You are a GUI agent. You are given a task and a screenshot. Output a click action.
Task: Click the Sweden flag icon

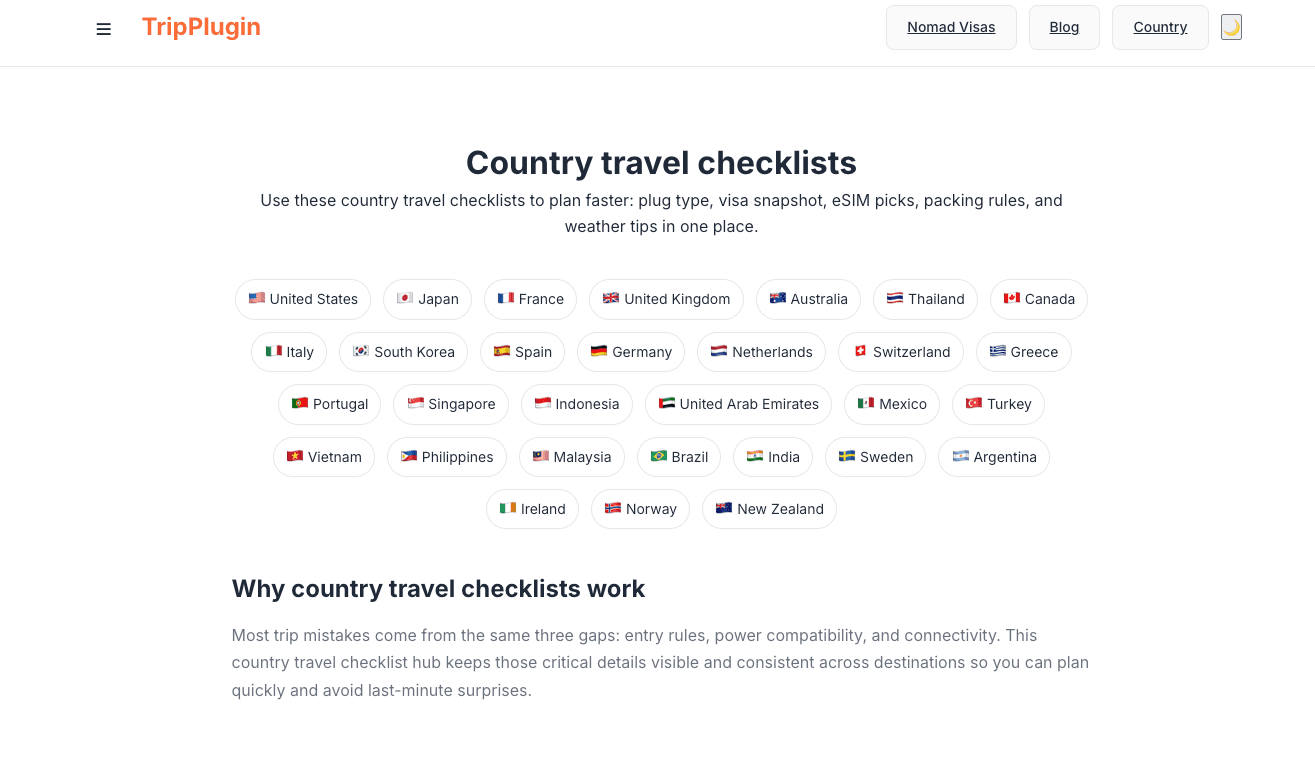[x=844, y=457]
